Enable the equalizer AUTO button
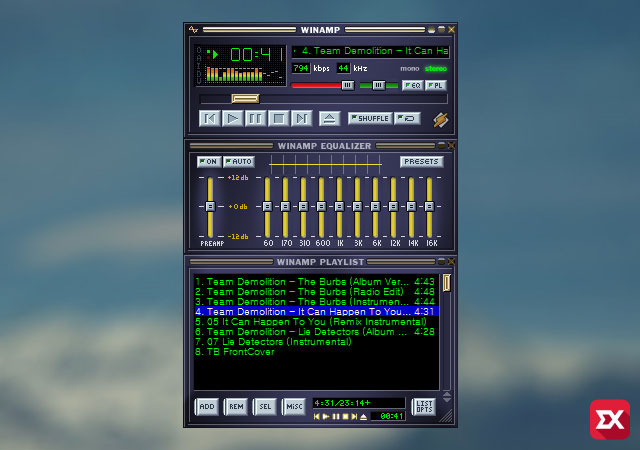640x450 pixels. pyautogui.click(x=238, y=161)
